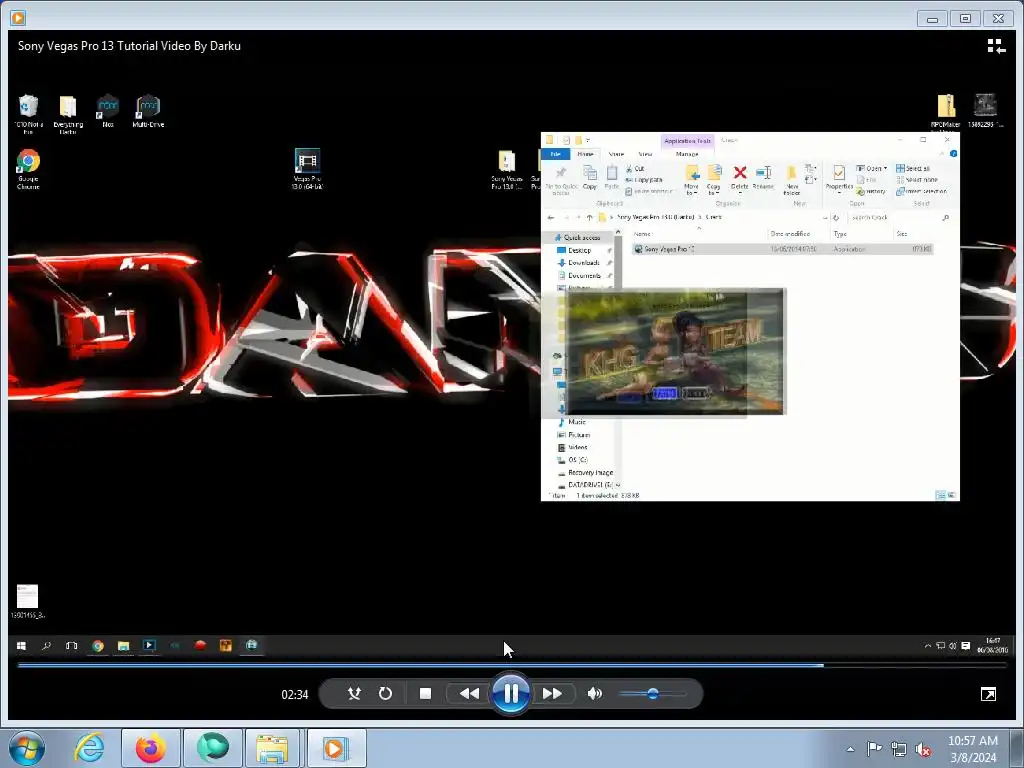Screen dimensions: 1024x768
Task: View the video in full screen
Action: (988, 694)
